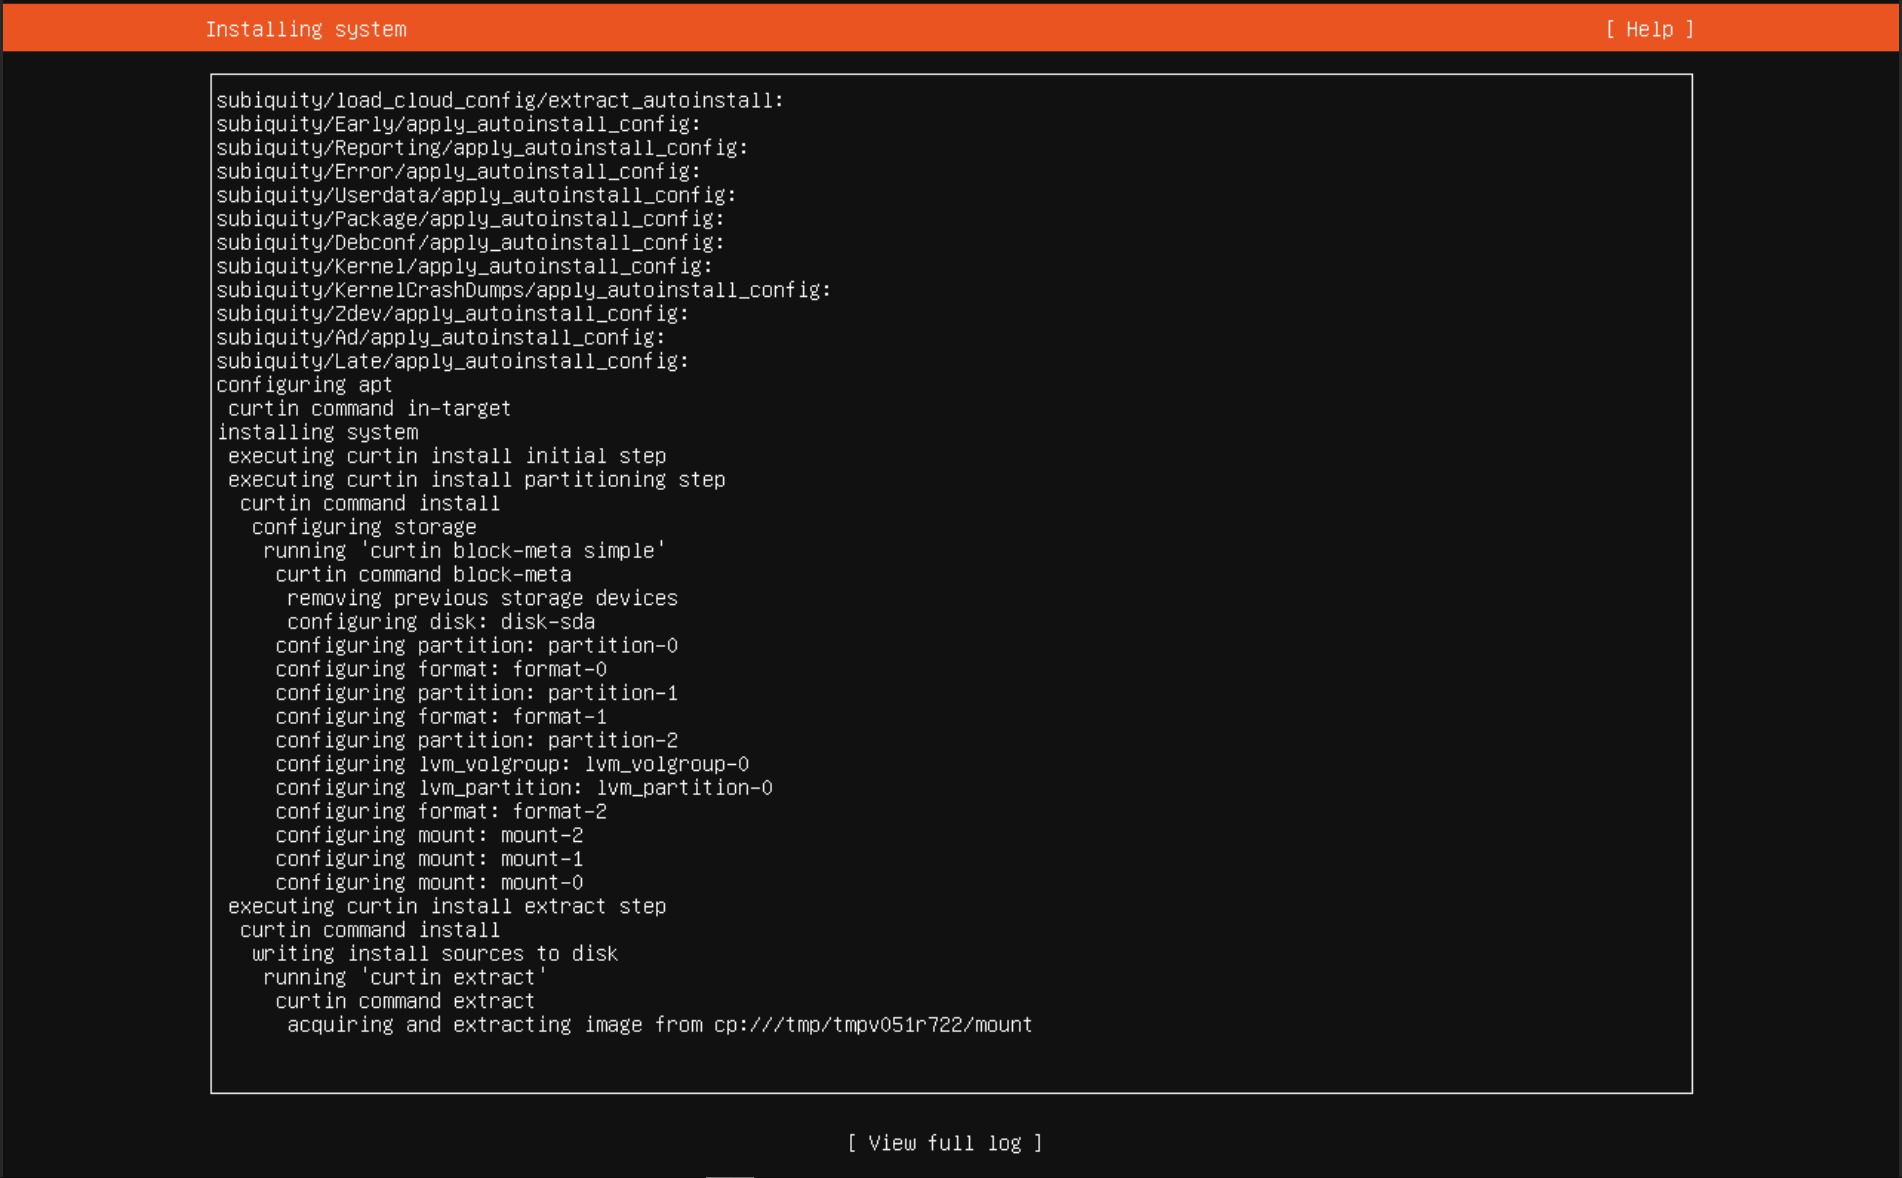Click 'executing curtin install extract step' line

point(447,906)
